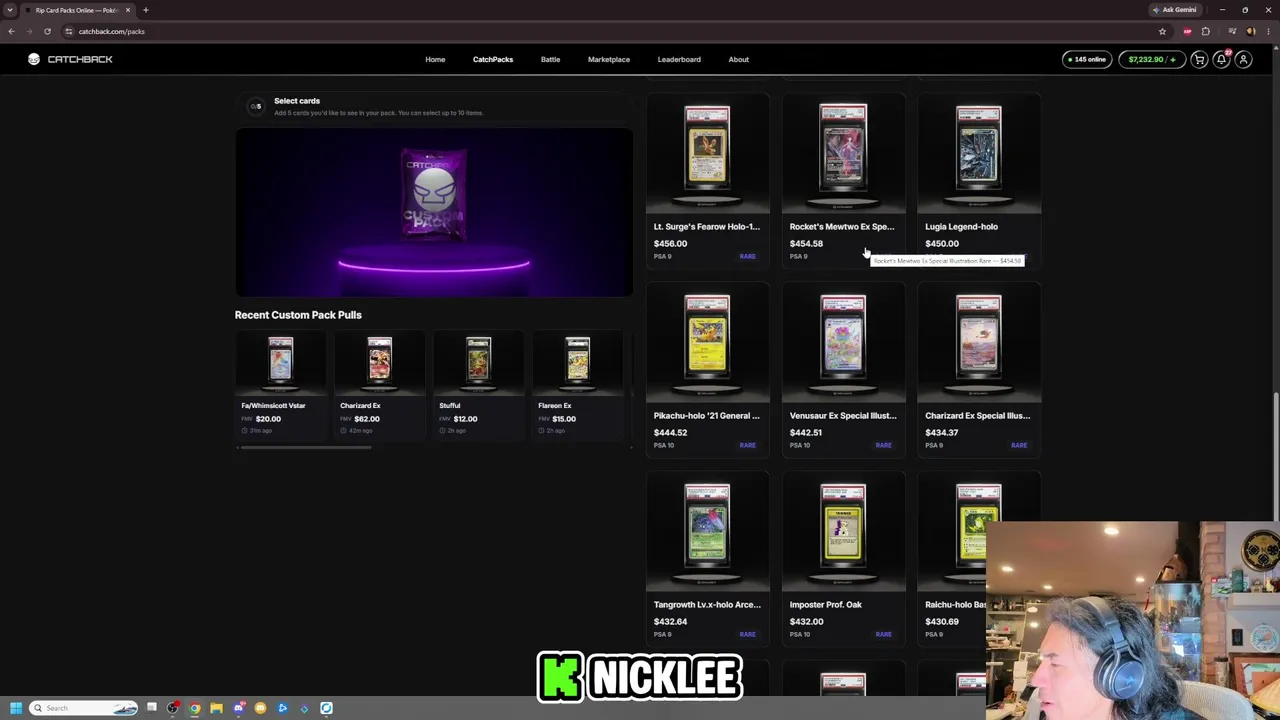This screenshot has width=1280, height=720.
Task: Open the Stufful recent pull card
Action: pyautogui.click(x=478, y=385)
